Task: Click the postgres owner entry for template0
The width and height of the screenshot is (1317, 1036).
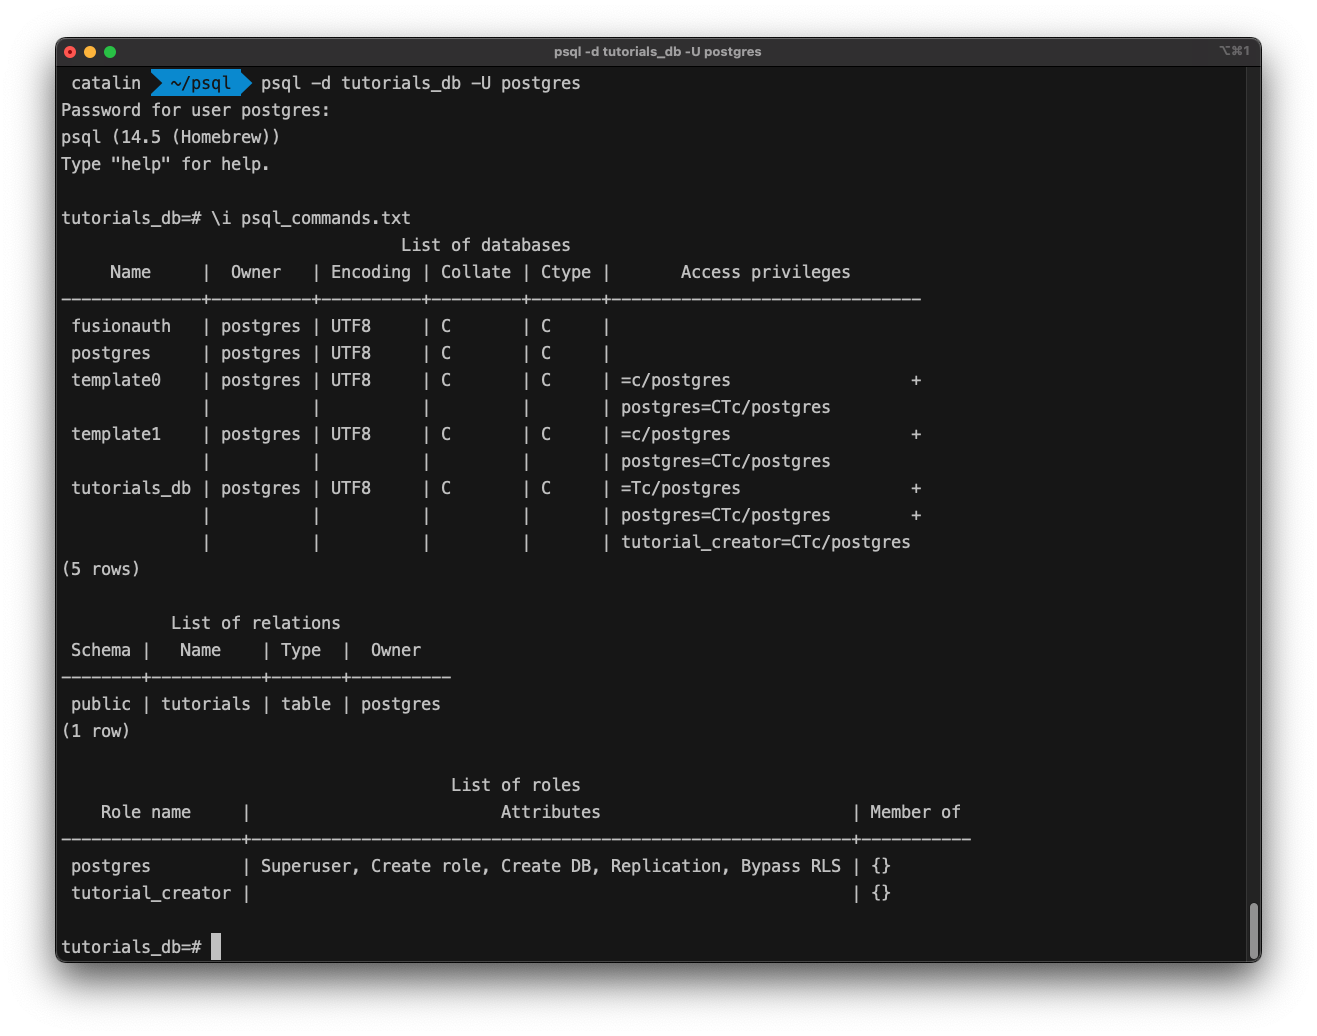Action: tap(260, 380)
